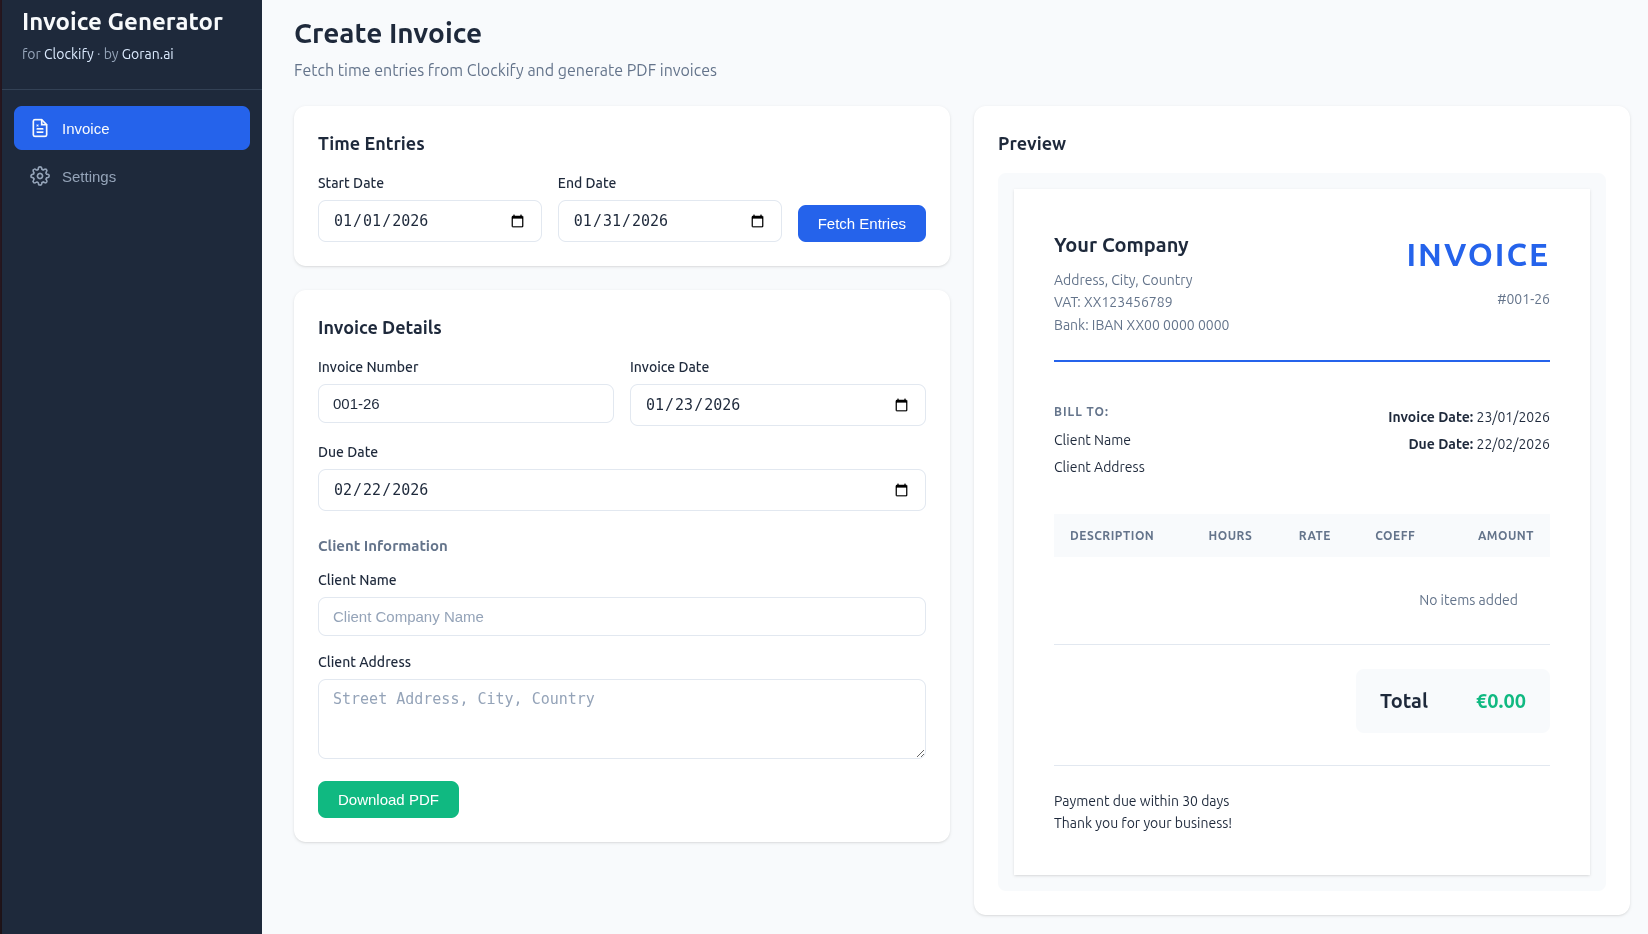Click Fetch Entries to load time entries
This screenshot has height=934, width=1648.
pos(861,223)
